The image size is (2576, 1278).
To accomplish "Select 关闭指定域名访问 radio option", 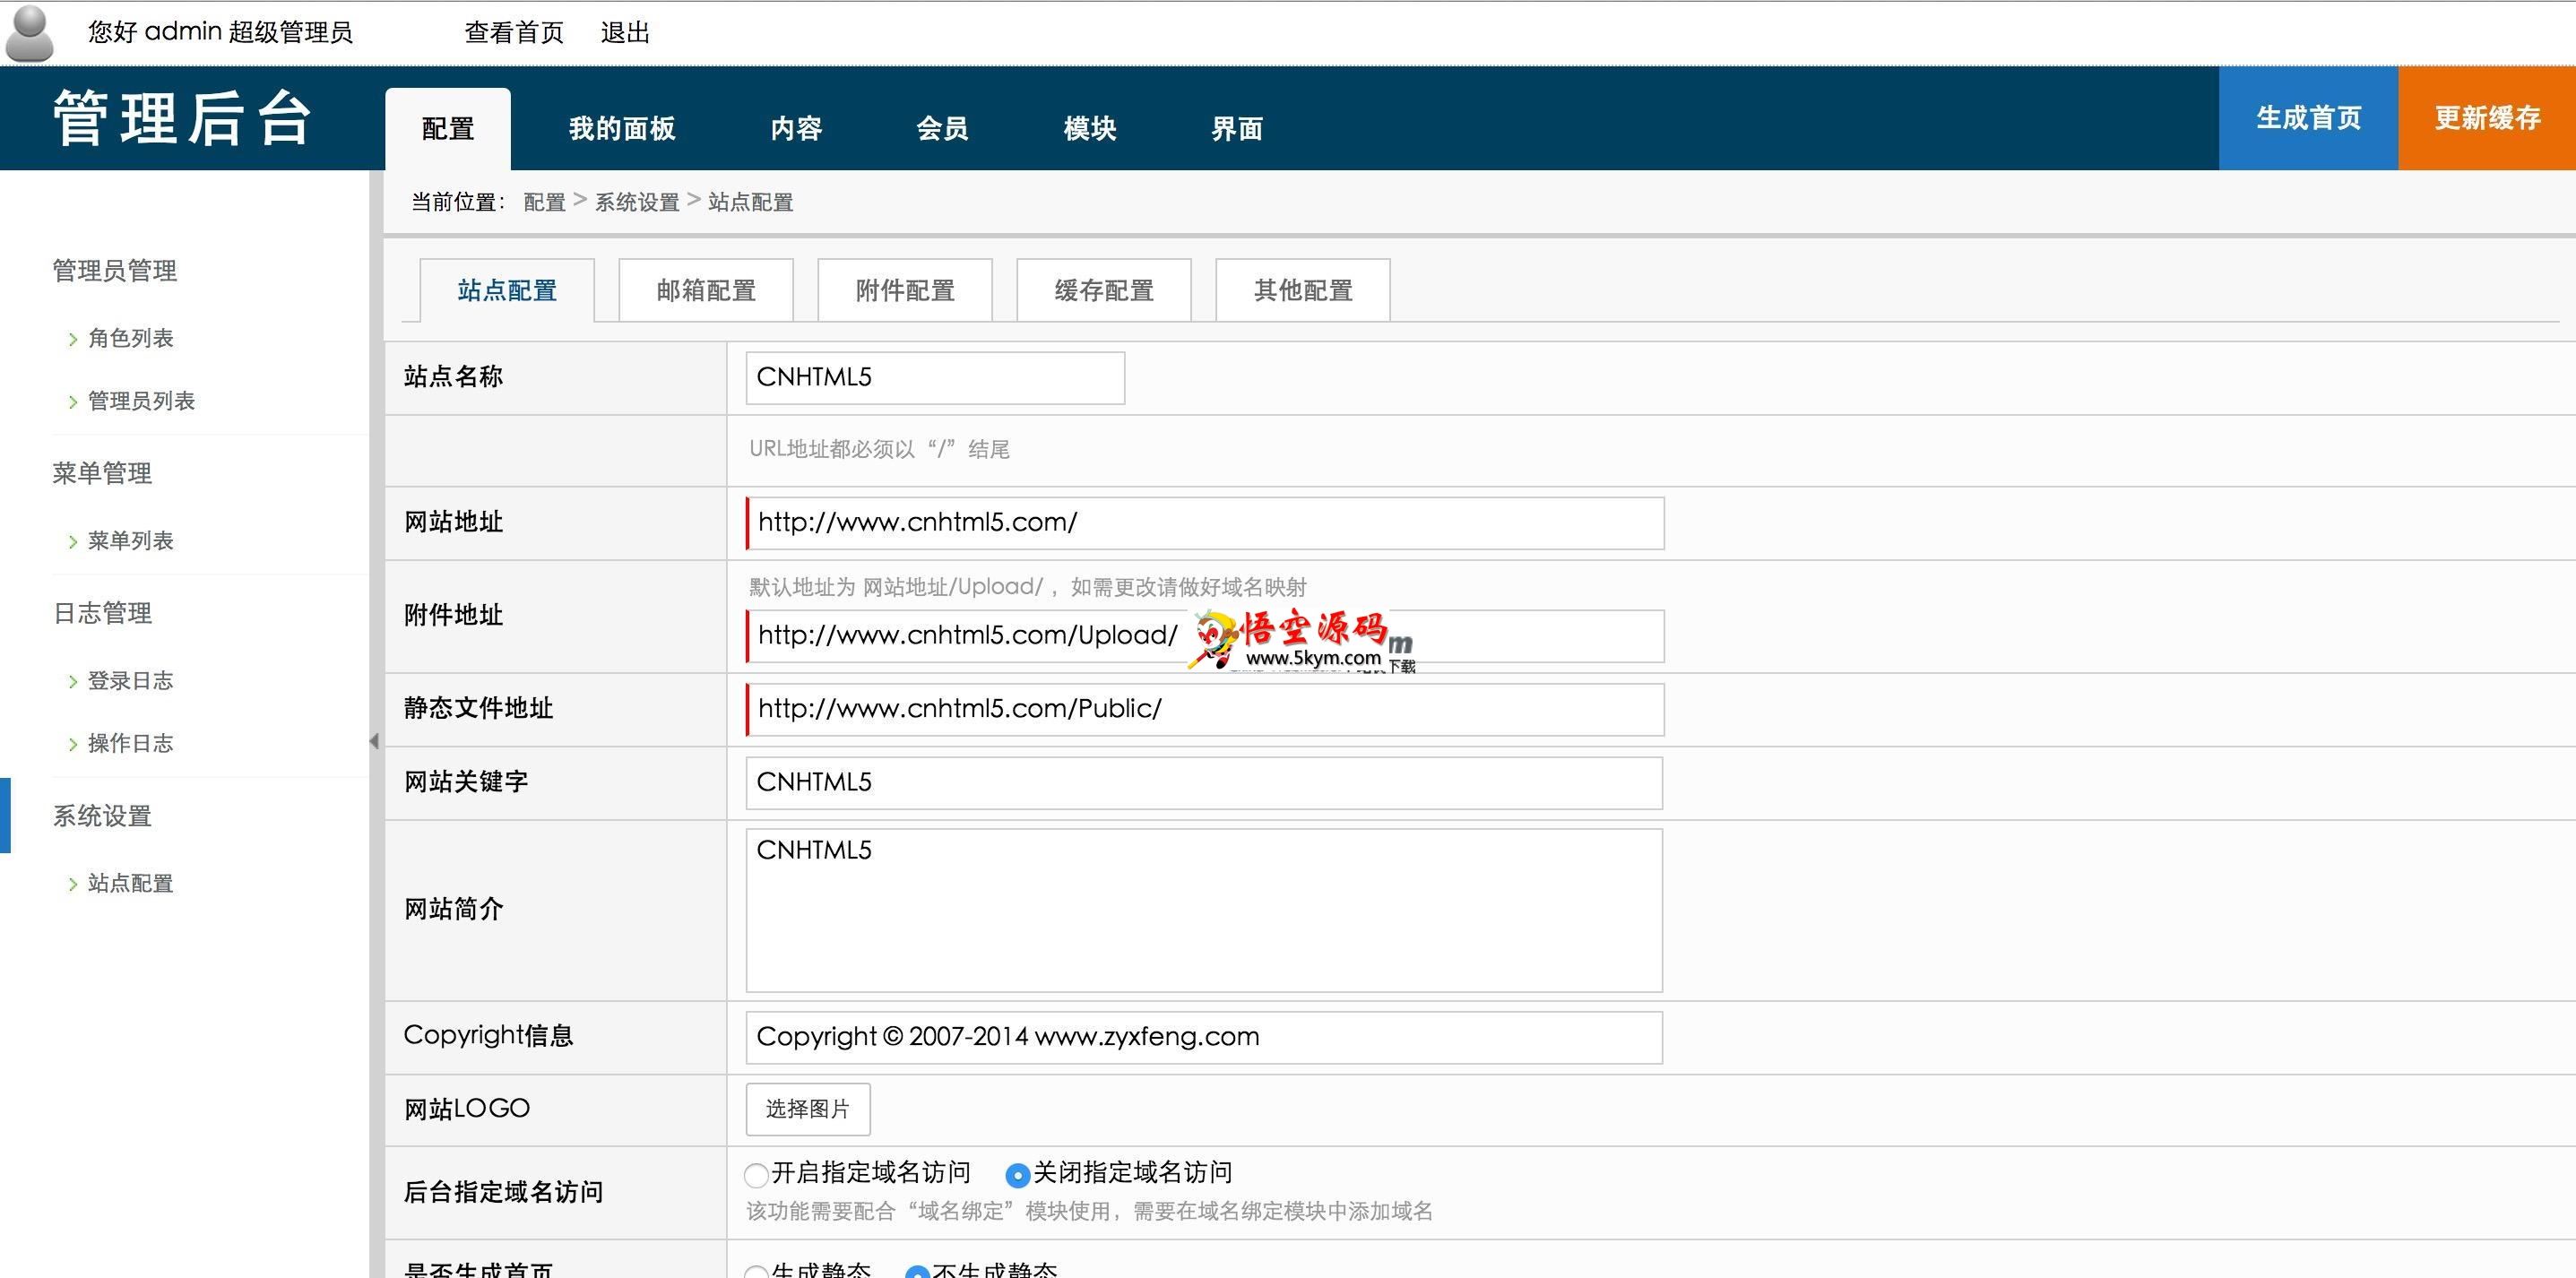I will (x=1018, y=1174).
